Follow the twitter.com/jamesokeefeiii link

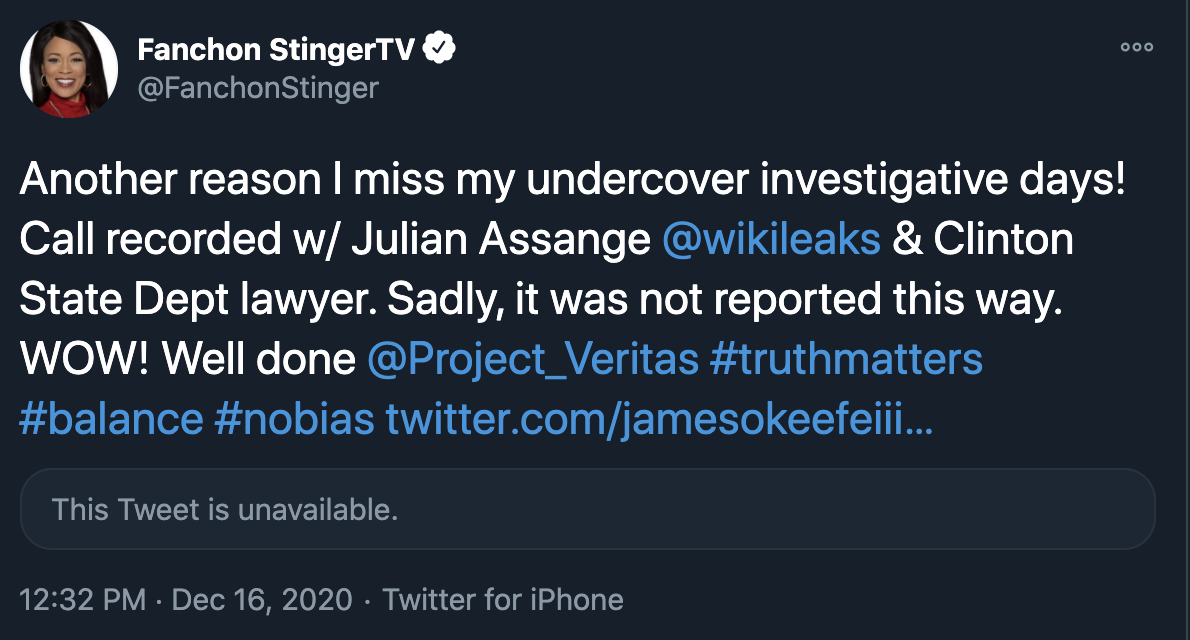point(660,418)
